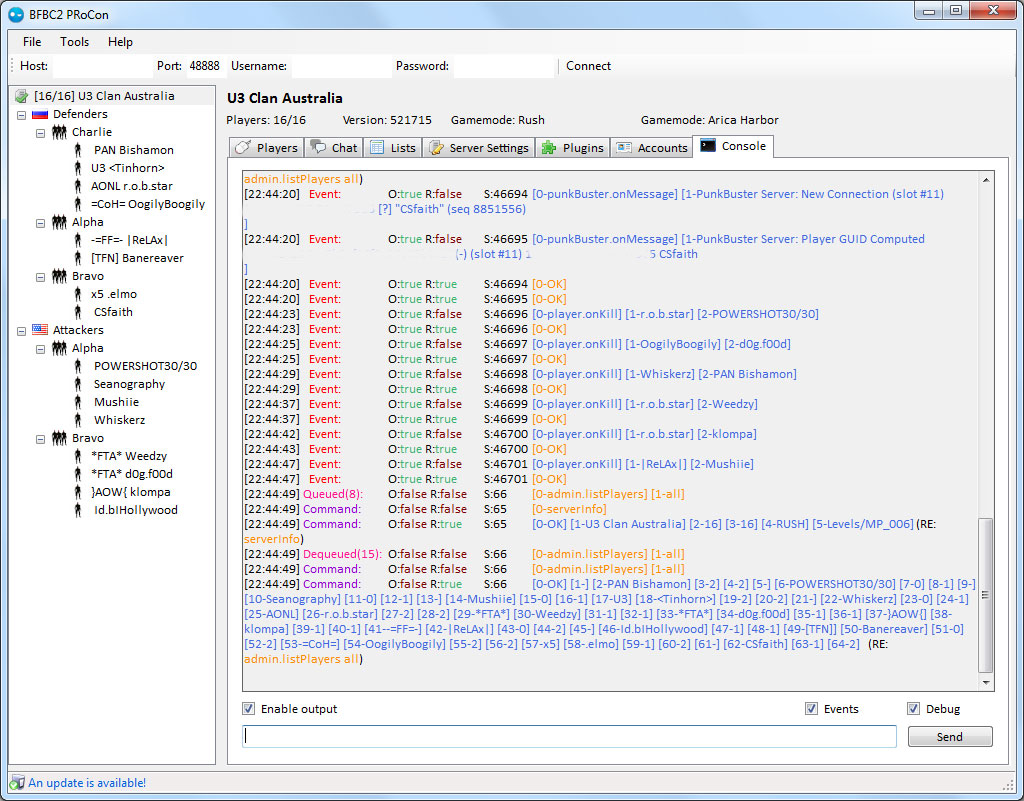1024x801 pixels.
Task: Click the squad icon beside Attackers' Bravo
Action: pyautogui.click(x=59, y=438)
